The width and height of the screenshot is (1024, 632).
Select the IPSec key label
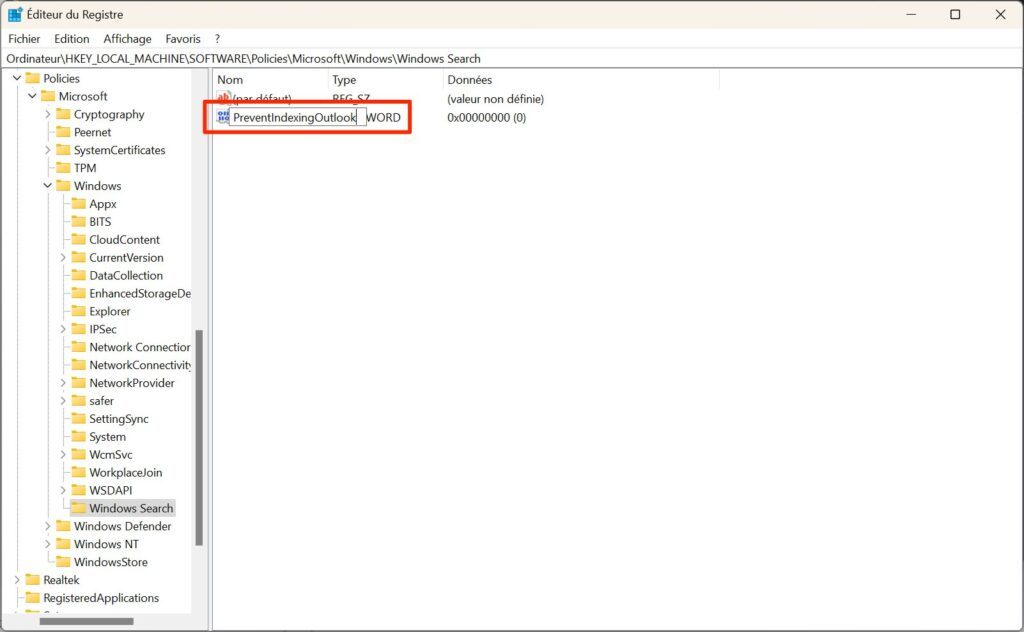coord(103,329)
